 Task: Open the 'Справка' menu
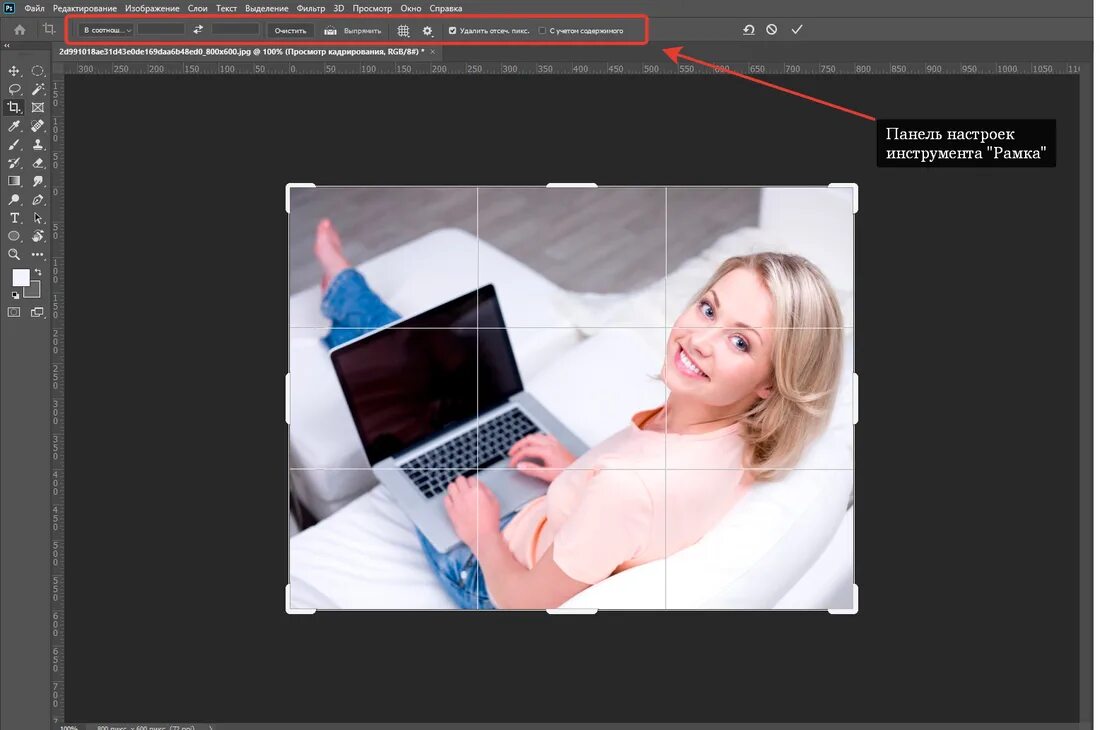pos(445,8)
